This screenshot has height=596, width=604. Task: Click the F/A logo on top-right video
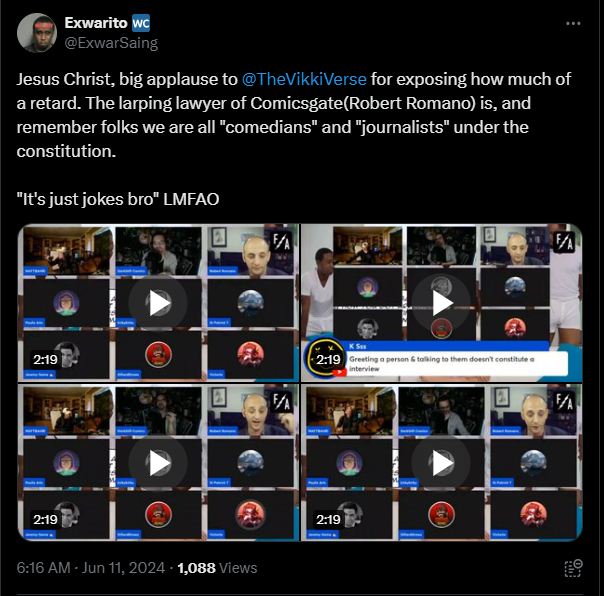coord(564,242)
